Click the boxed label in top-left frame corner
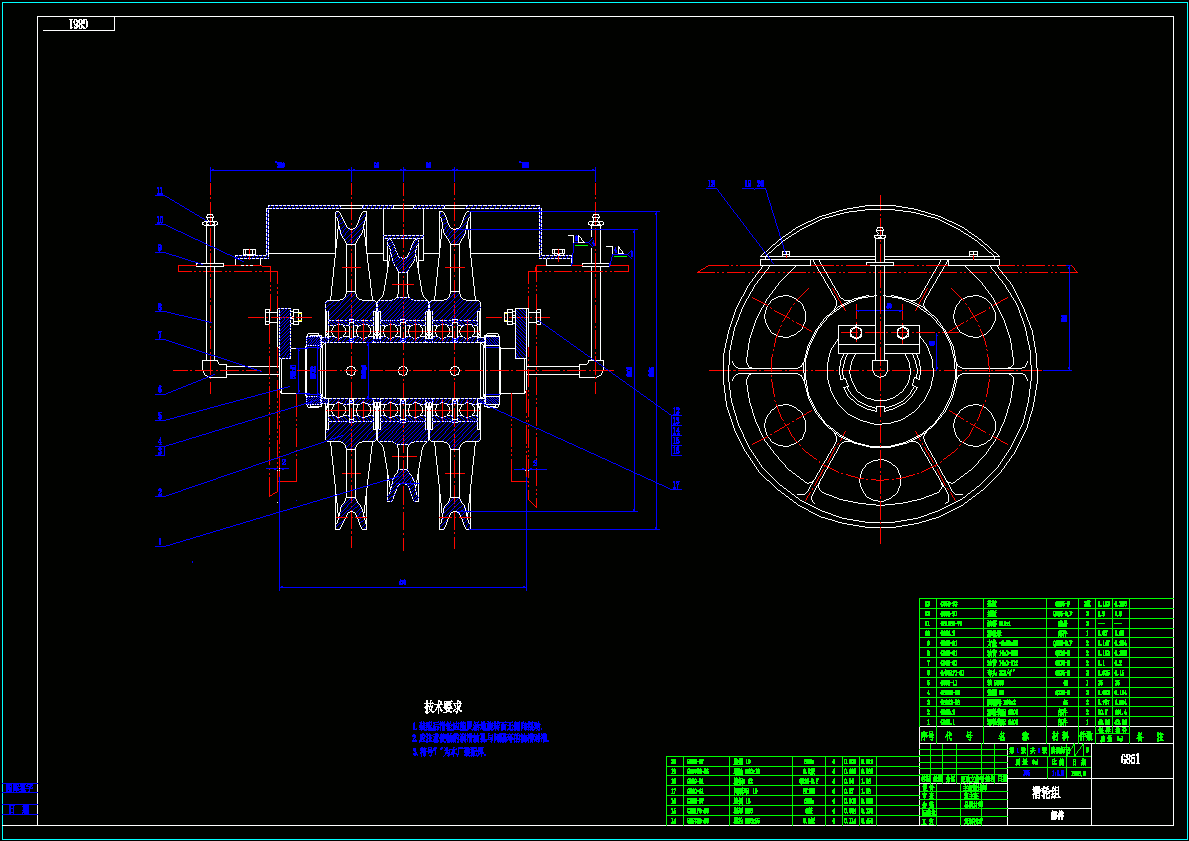 pyautogui.click(x=79, y=24)
